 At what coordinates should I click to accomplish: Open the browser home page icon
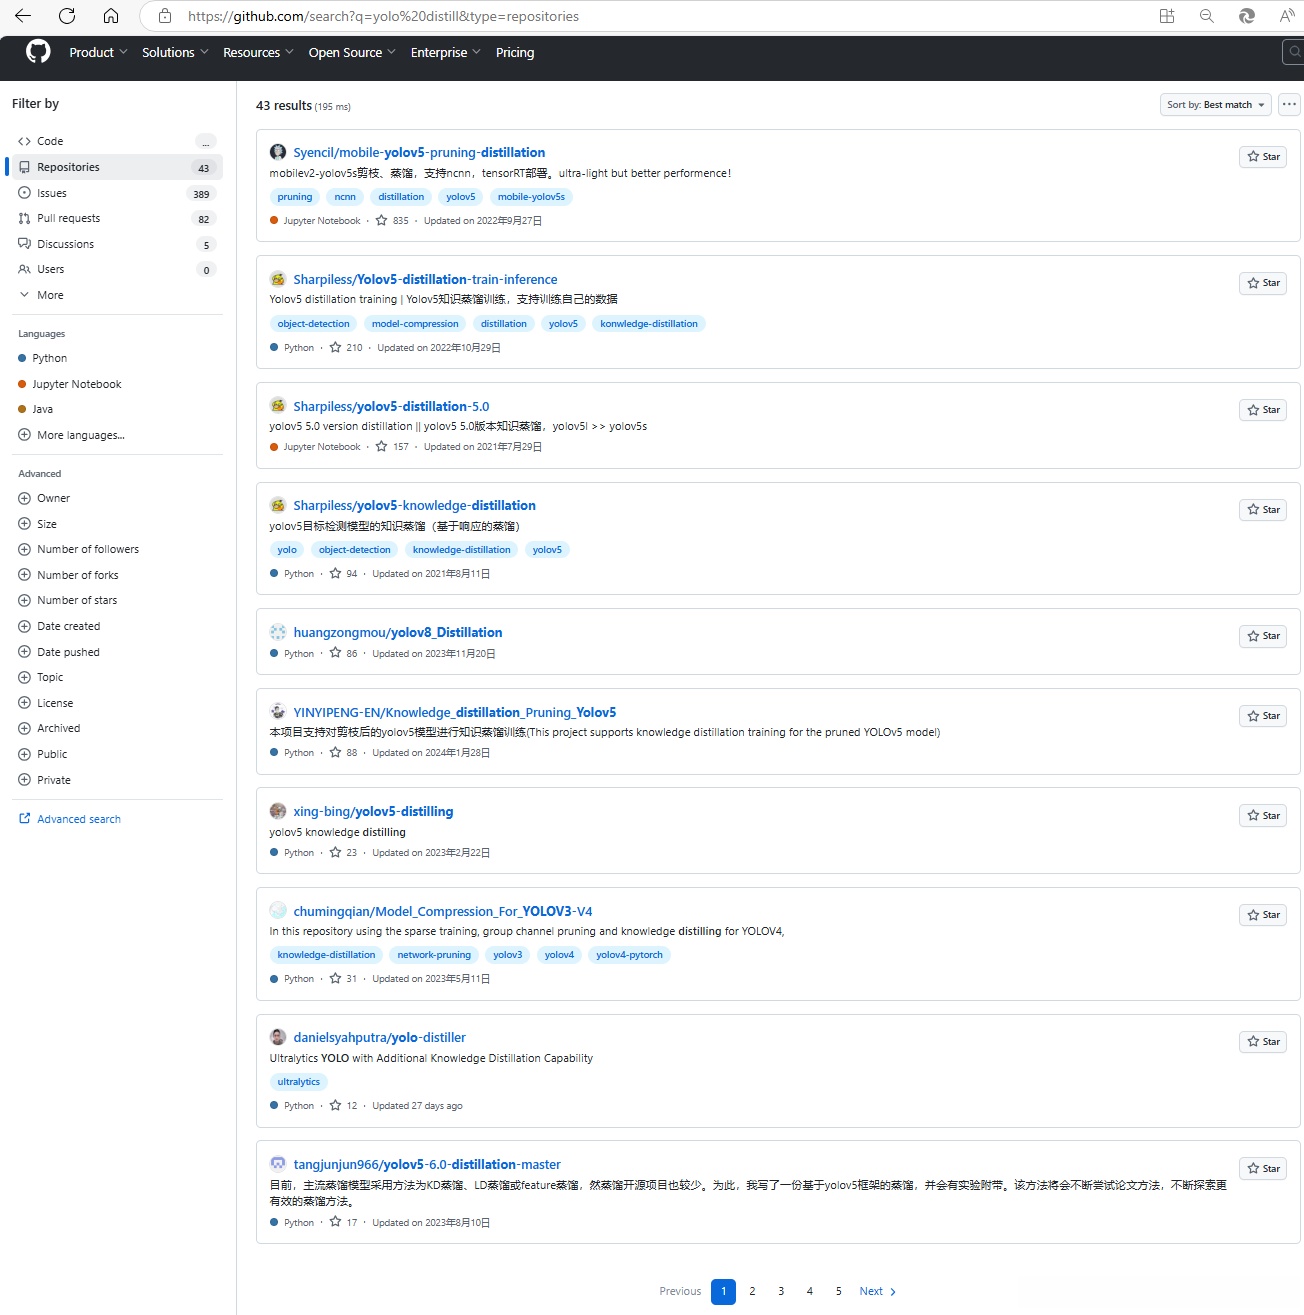pos(111,16)
